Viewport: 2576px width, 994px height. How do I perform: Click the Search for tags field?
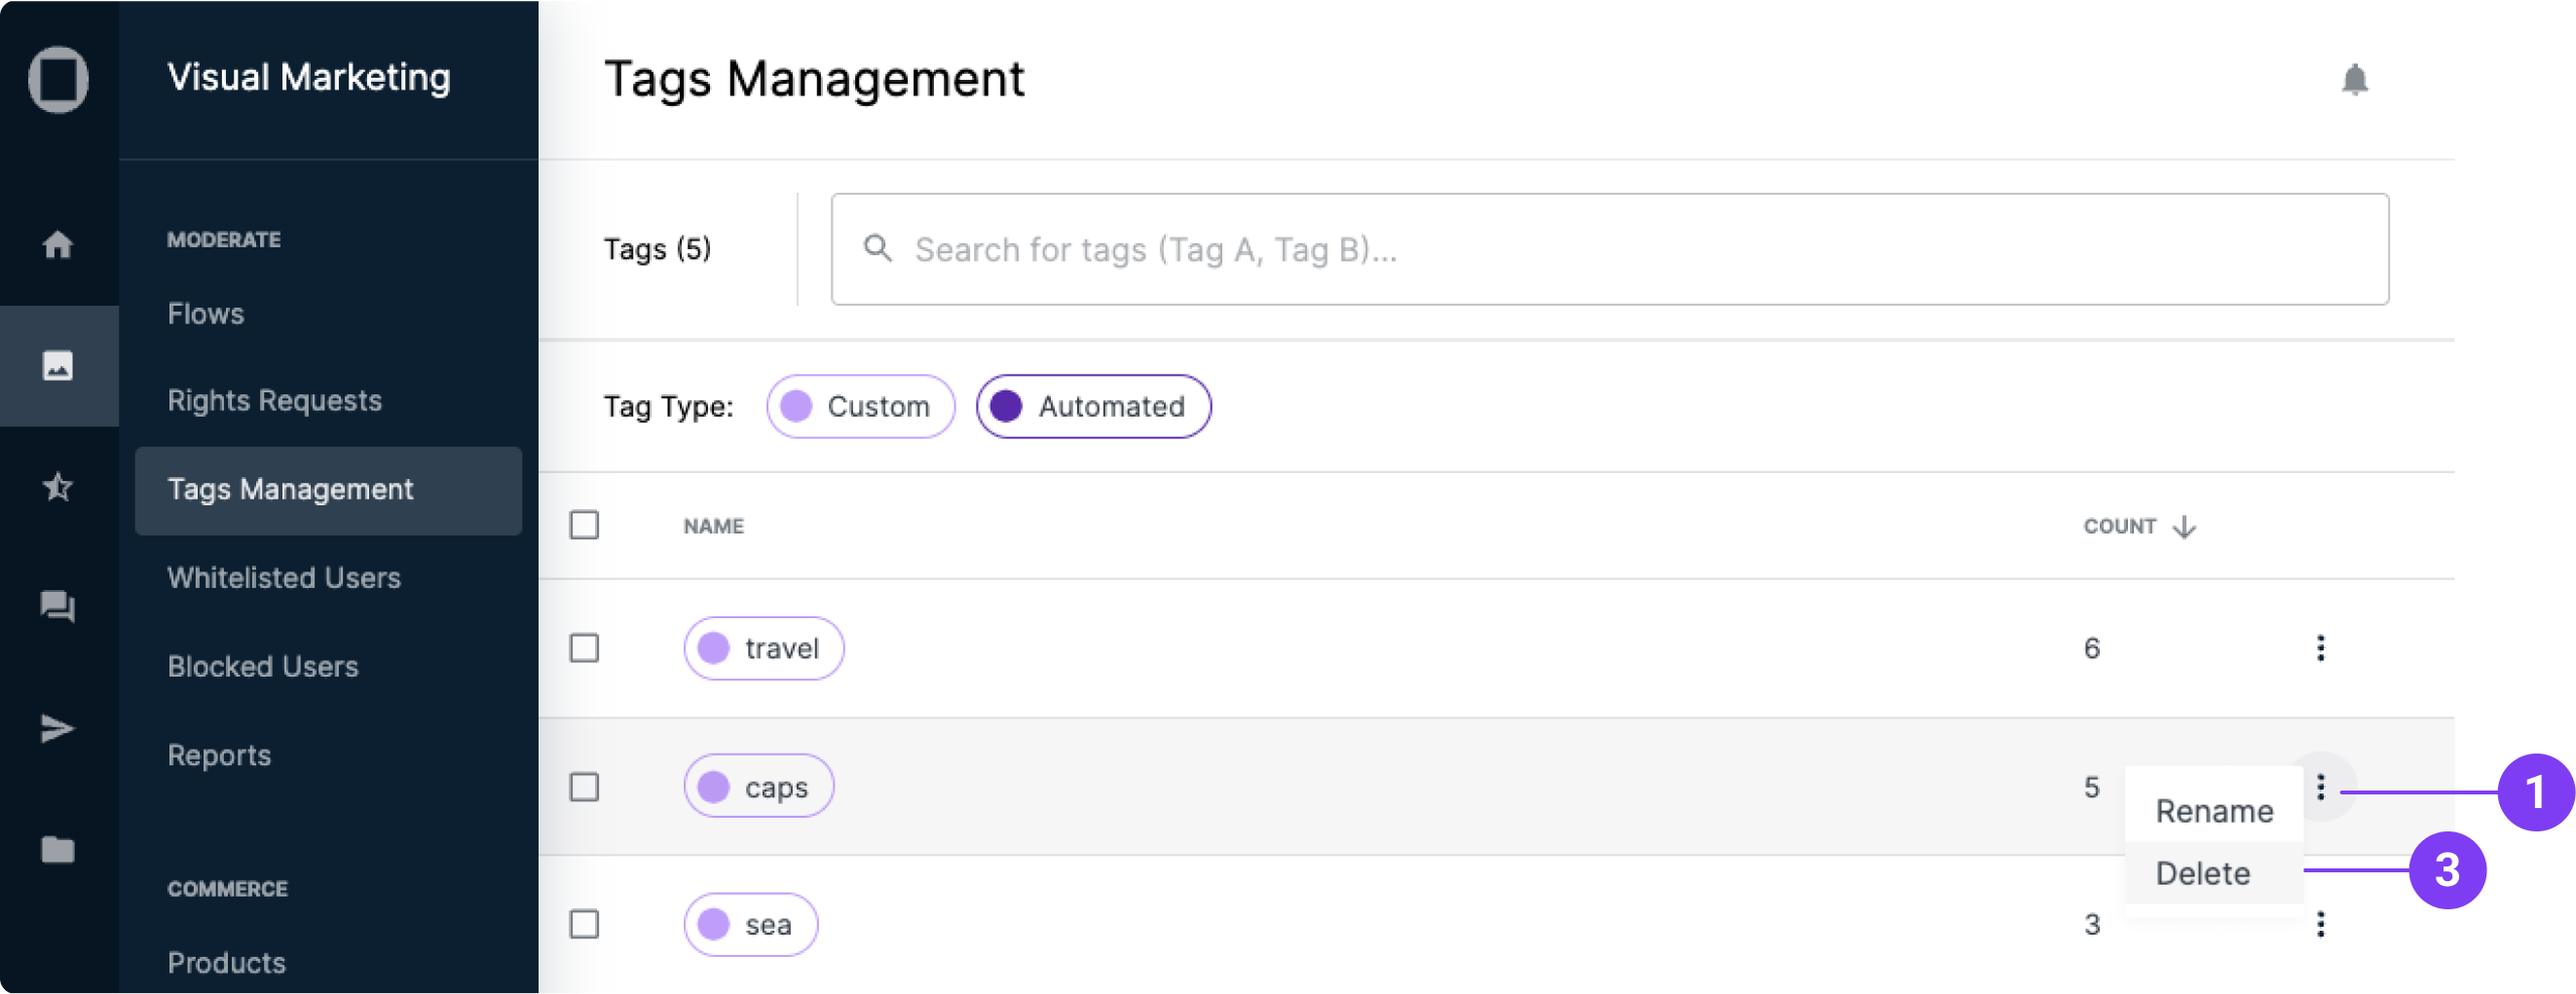[x=1610, y=249]
